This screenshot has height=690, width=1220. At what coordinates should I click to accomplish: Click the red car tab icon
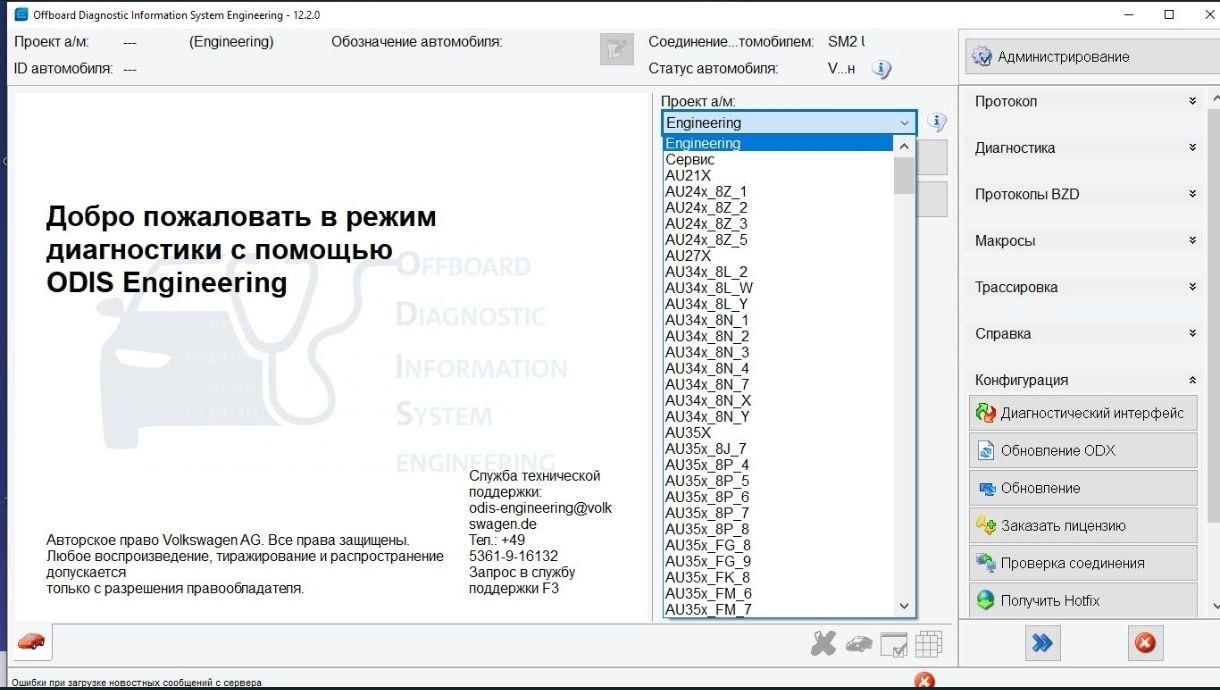pos(31,641)
